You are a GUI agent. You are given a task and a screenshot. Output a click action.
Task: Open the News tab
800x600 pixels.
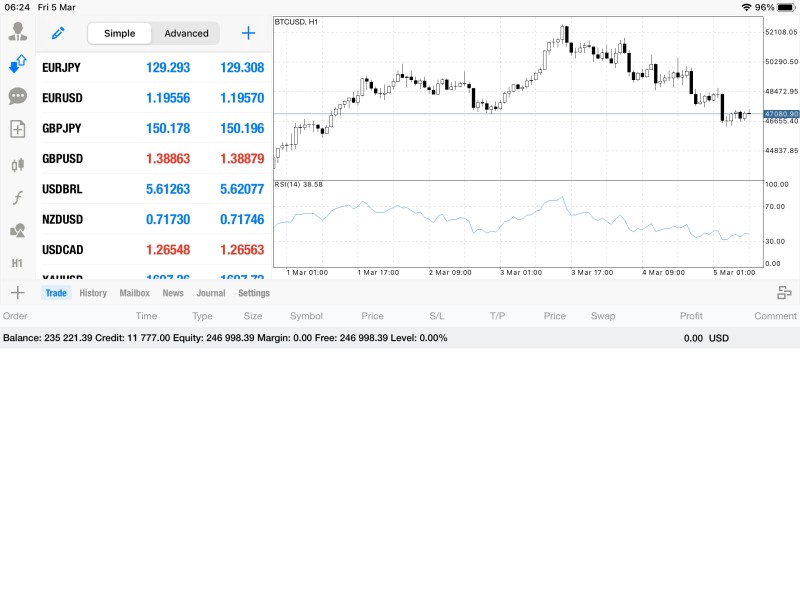(x=173, y=293)
